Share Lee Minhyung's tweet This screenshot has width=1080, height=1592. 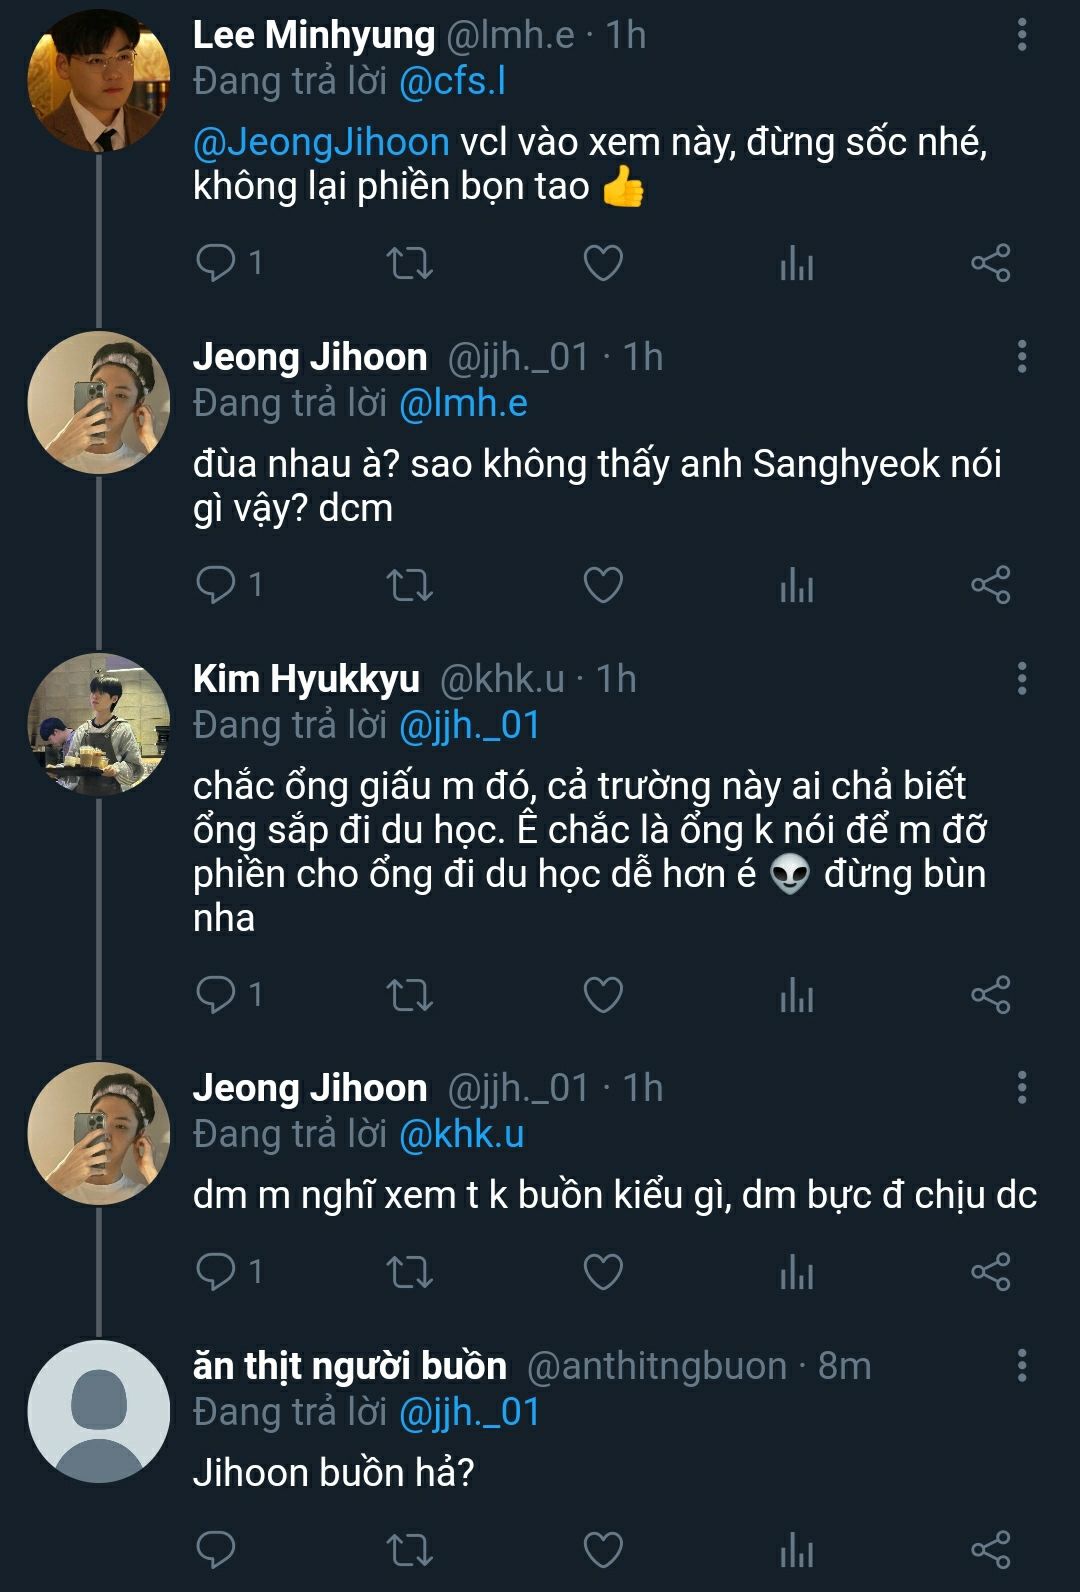[x=990, y=263]
